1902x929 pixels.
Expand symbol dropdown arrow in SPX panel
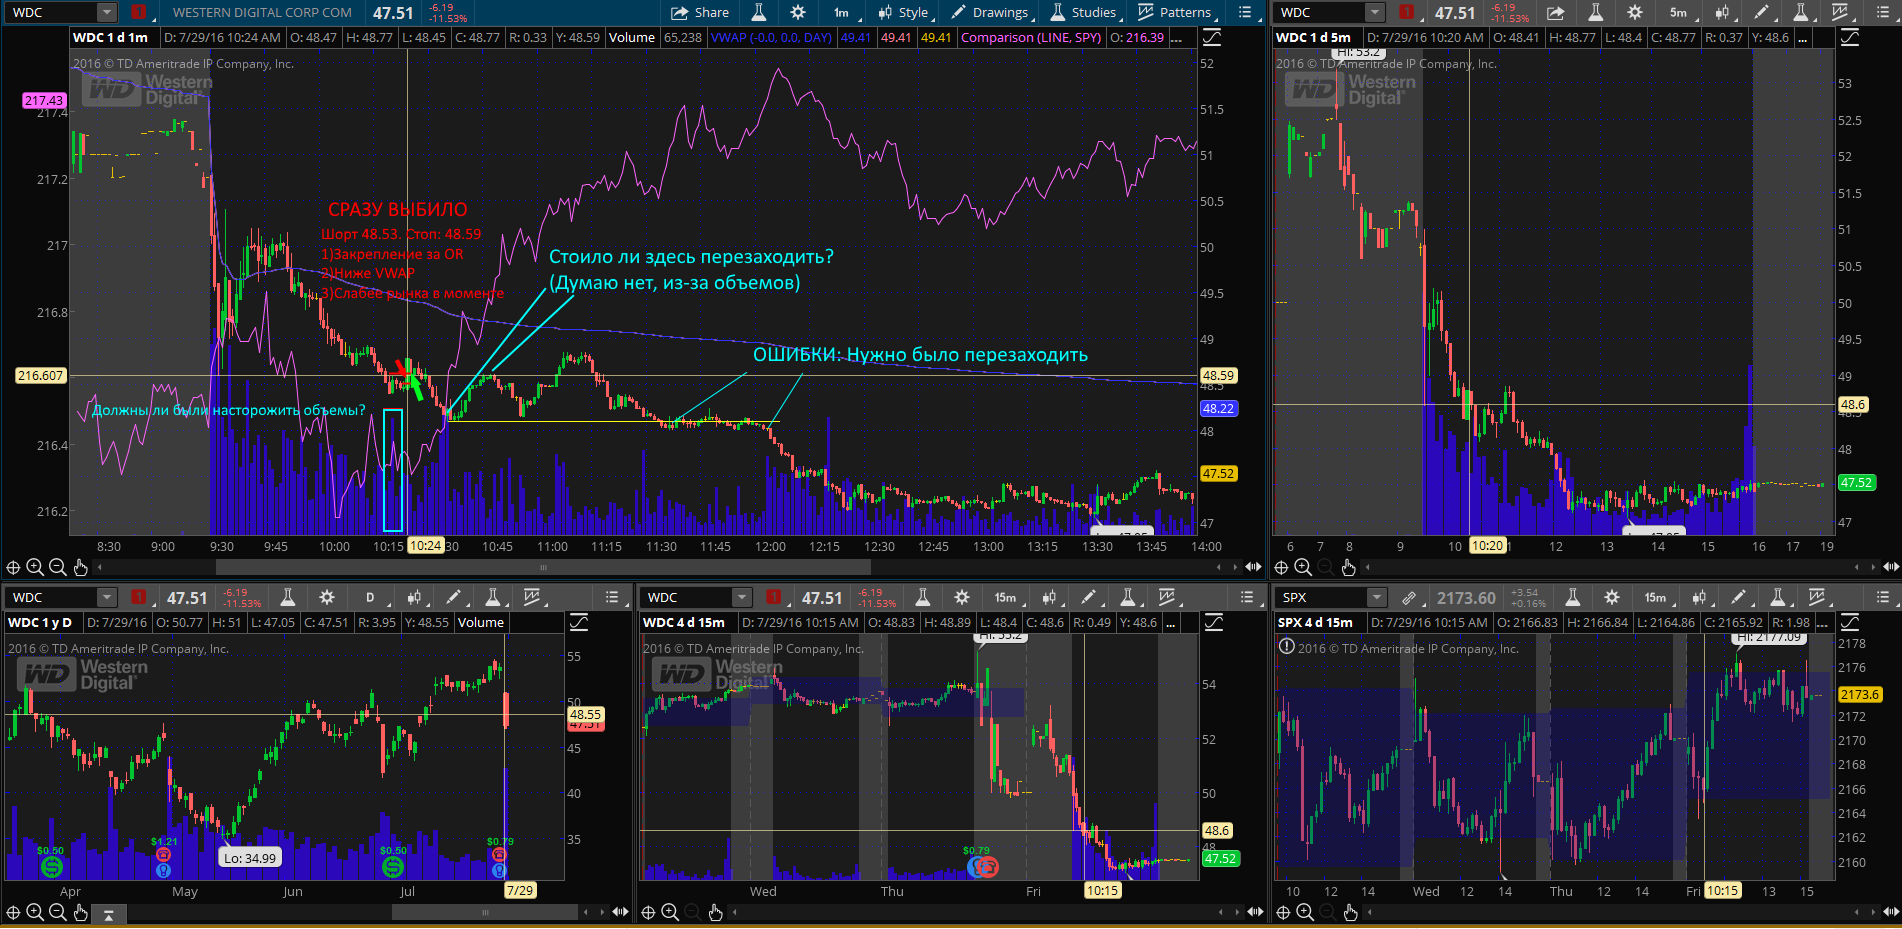1377,597
